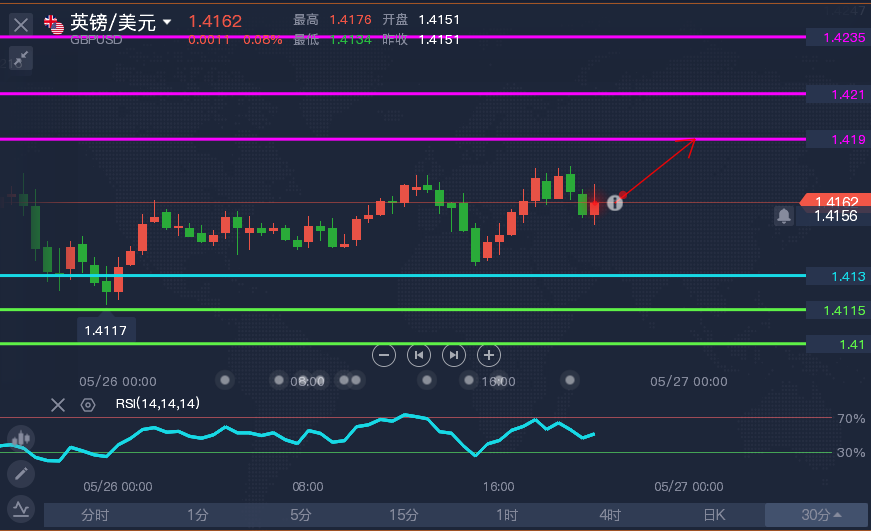Switch to 5分 timeframe tab
This screenshot has height=531, width=871.
tap(301, 515)
